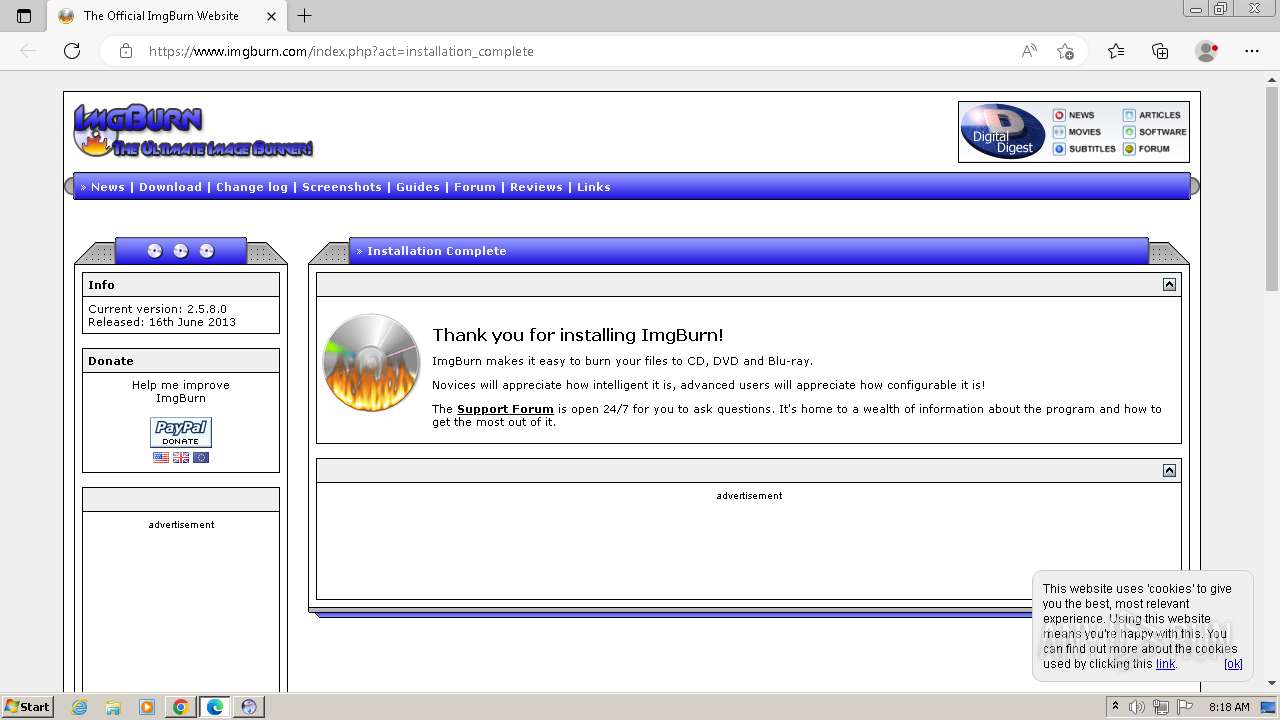Image resolution: width=1280 pixels, height=720 pixels.
Task: Open Google Chrome from the taskbar
Action: 181,707
